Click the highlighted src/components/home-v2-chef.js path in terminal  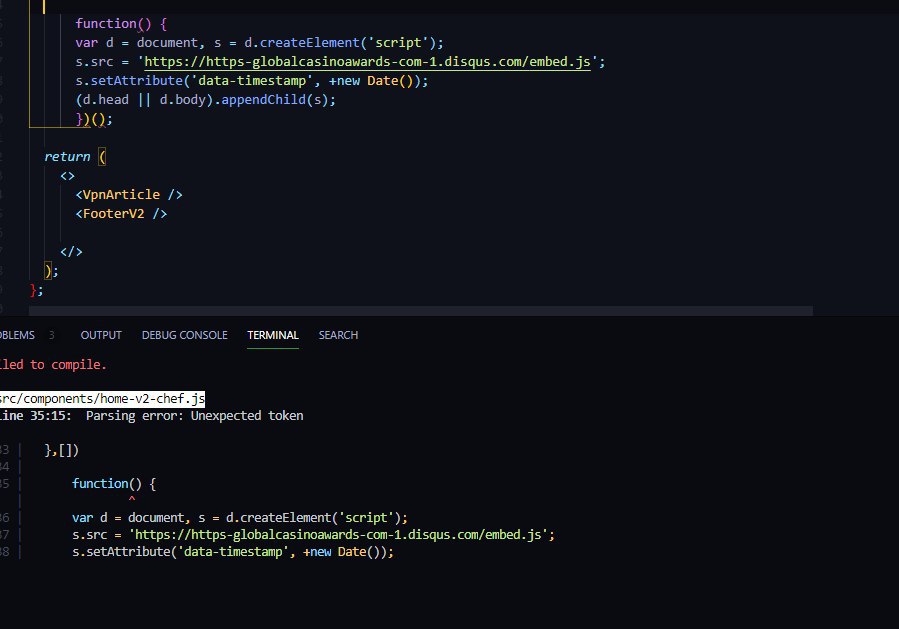pyautogui.click(x=101, y=399)
